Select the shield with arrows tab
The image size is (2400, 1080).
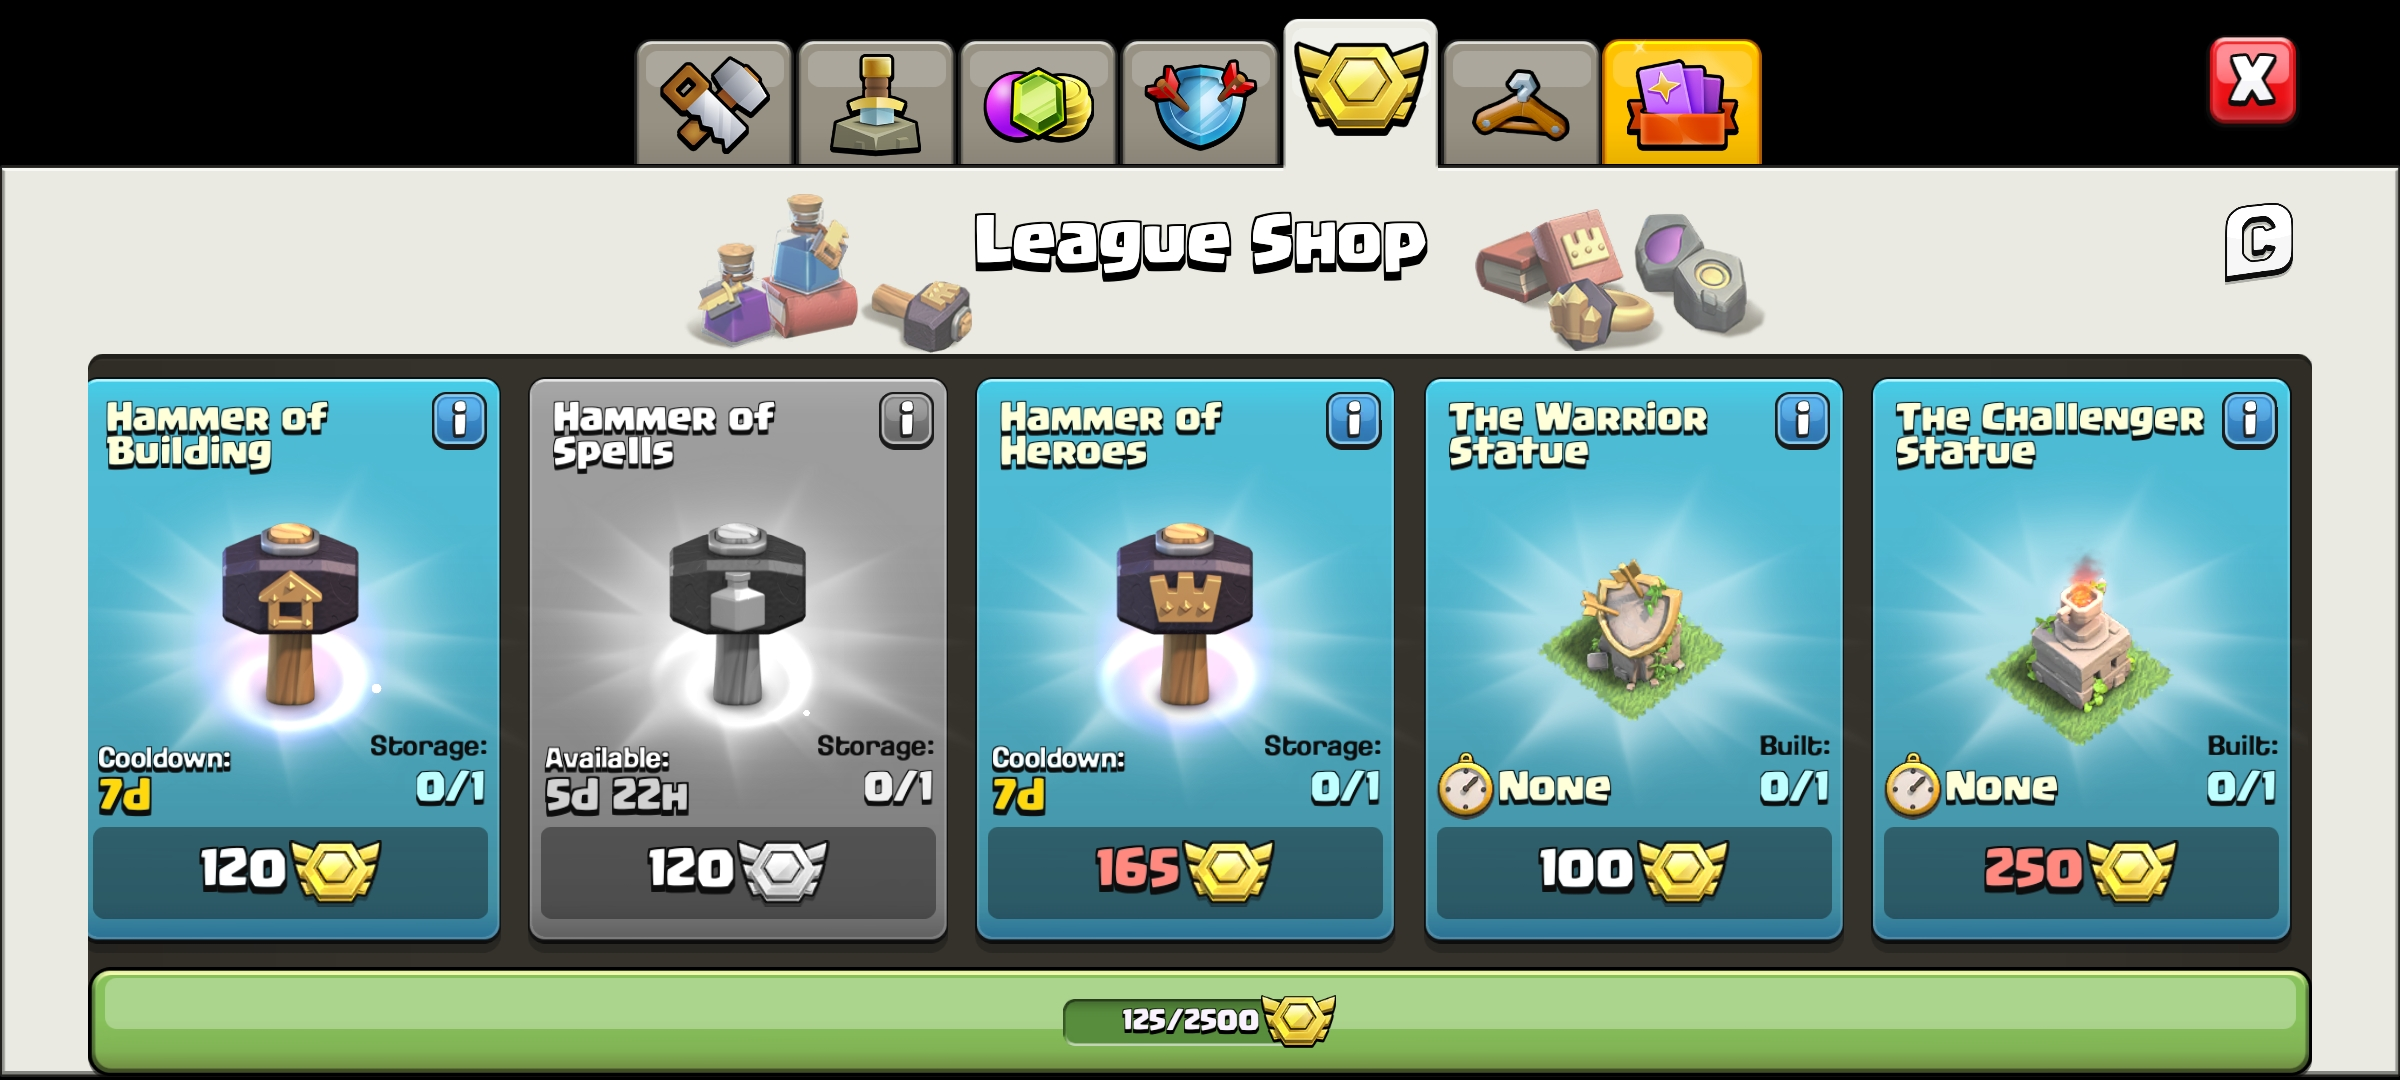(x=1199, y=103)
